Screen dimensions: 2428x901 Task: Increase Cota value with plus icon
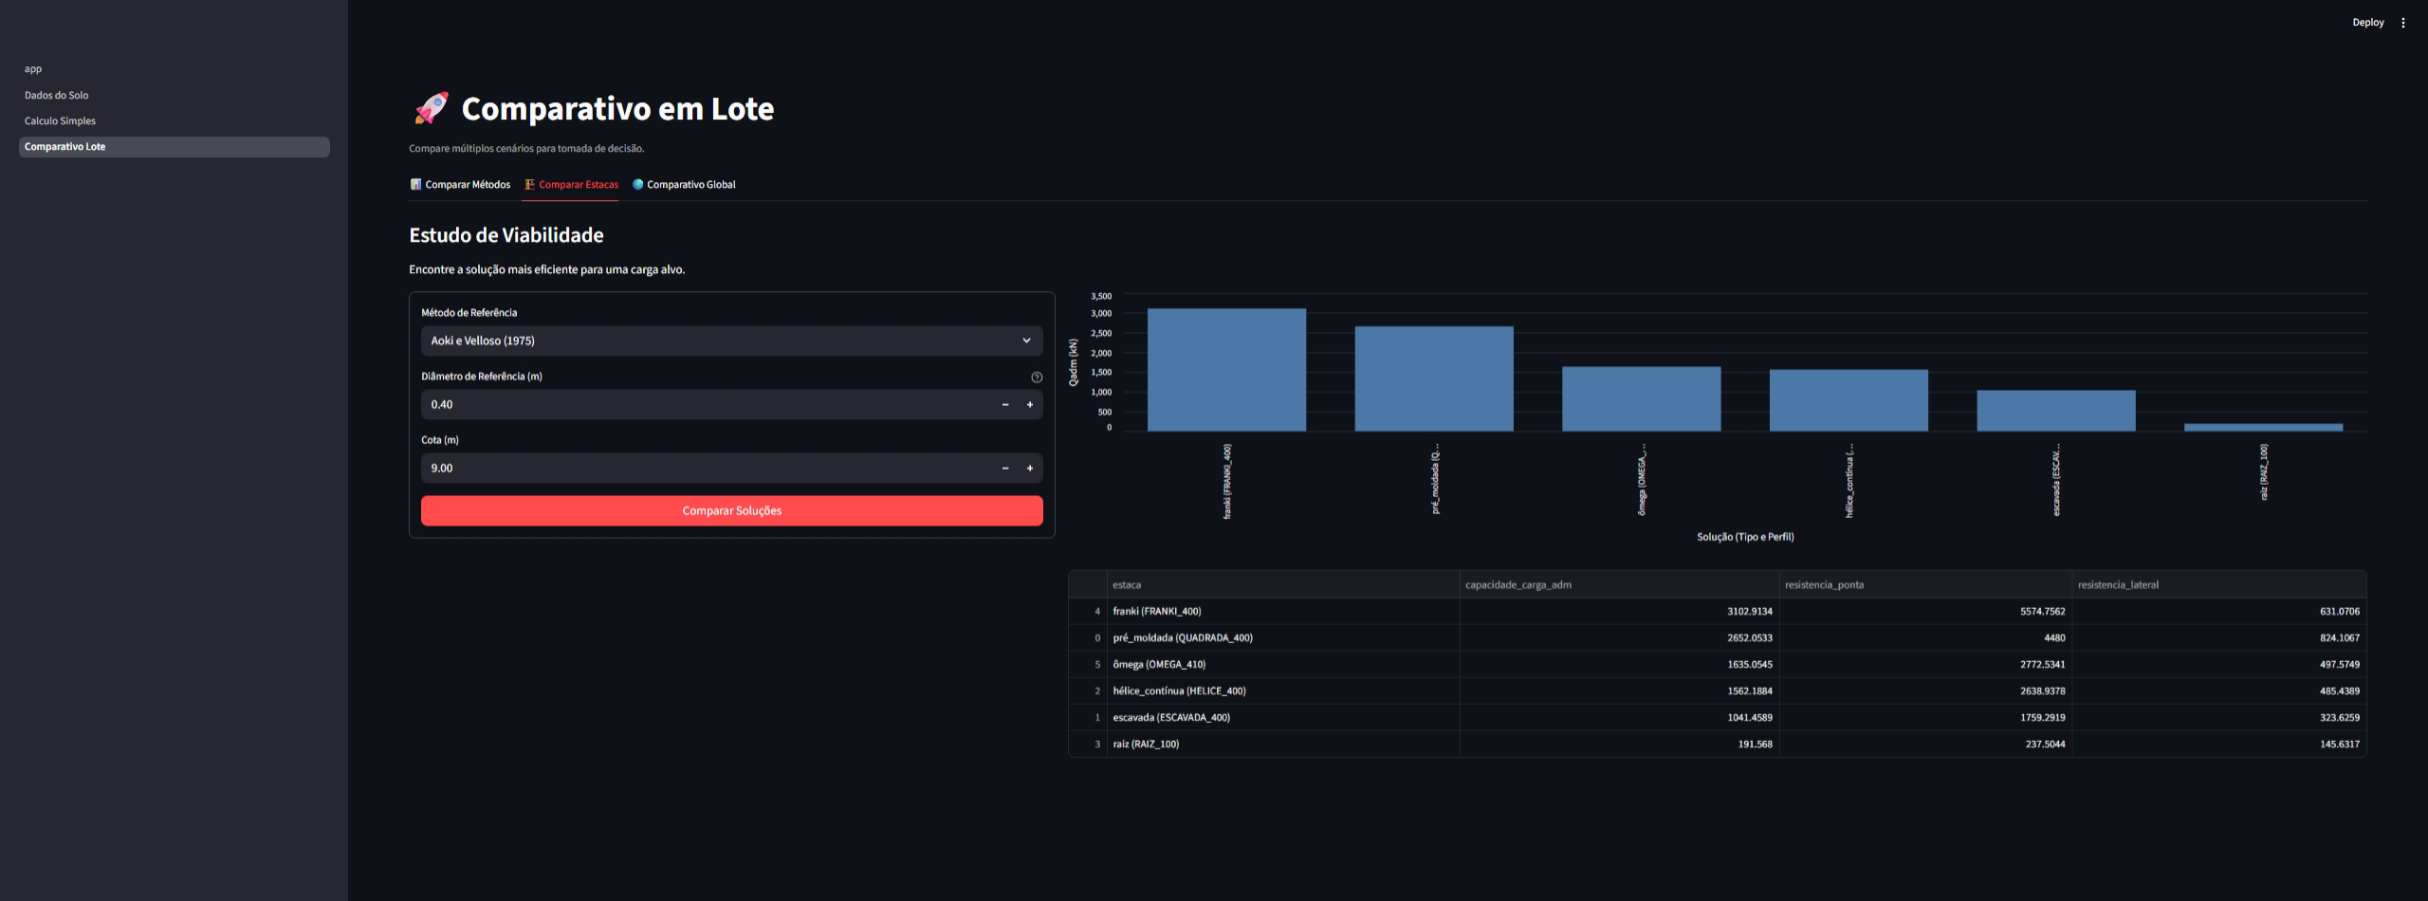1030,468
